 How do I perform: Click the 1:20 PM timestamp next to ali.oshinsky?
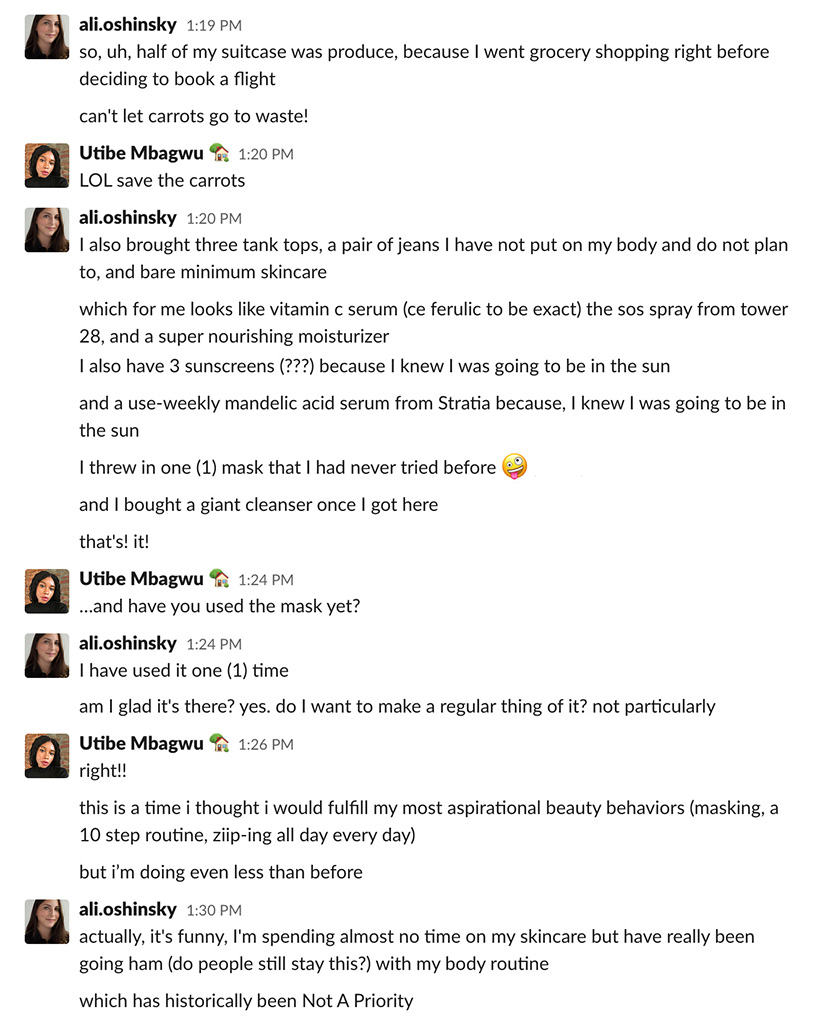[214, 218]
